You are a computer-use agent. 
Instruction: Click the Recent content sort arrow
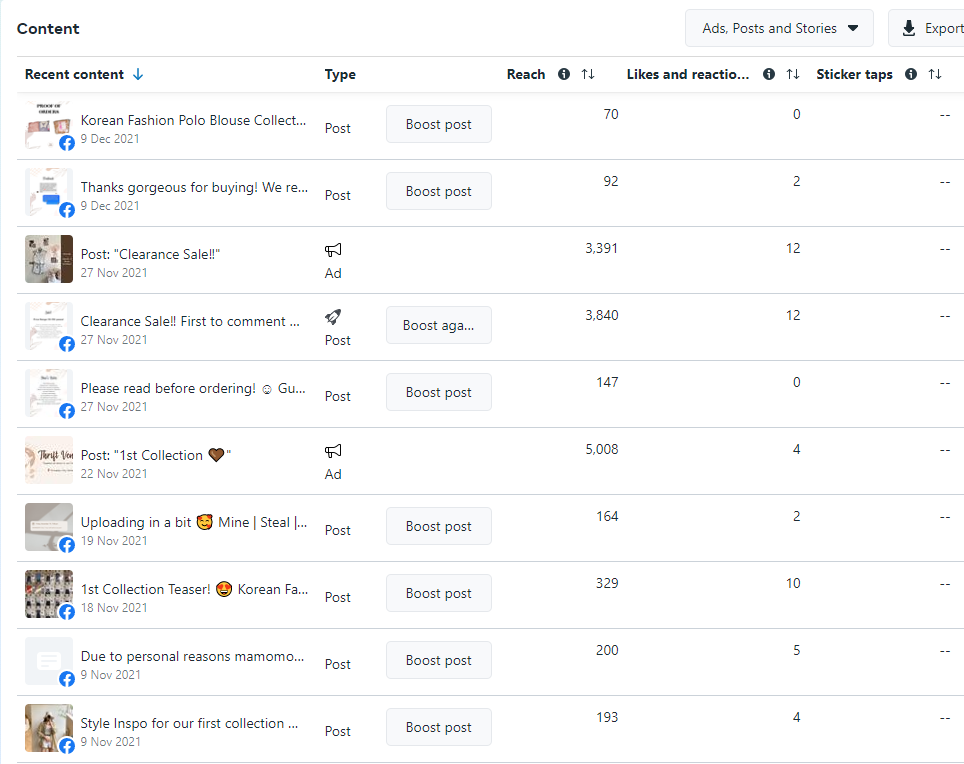[x=138, y=74]
